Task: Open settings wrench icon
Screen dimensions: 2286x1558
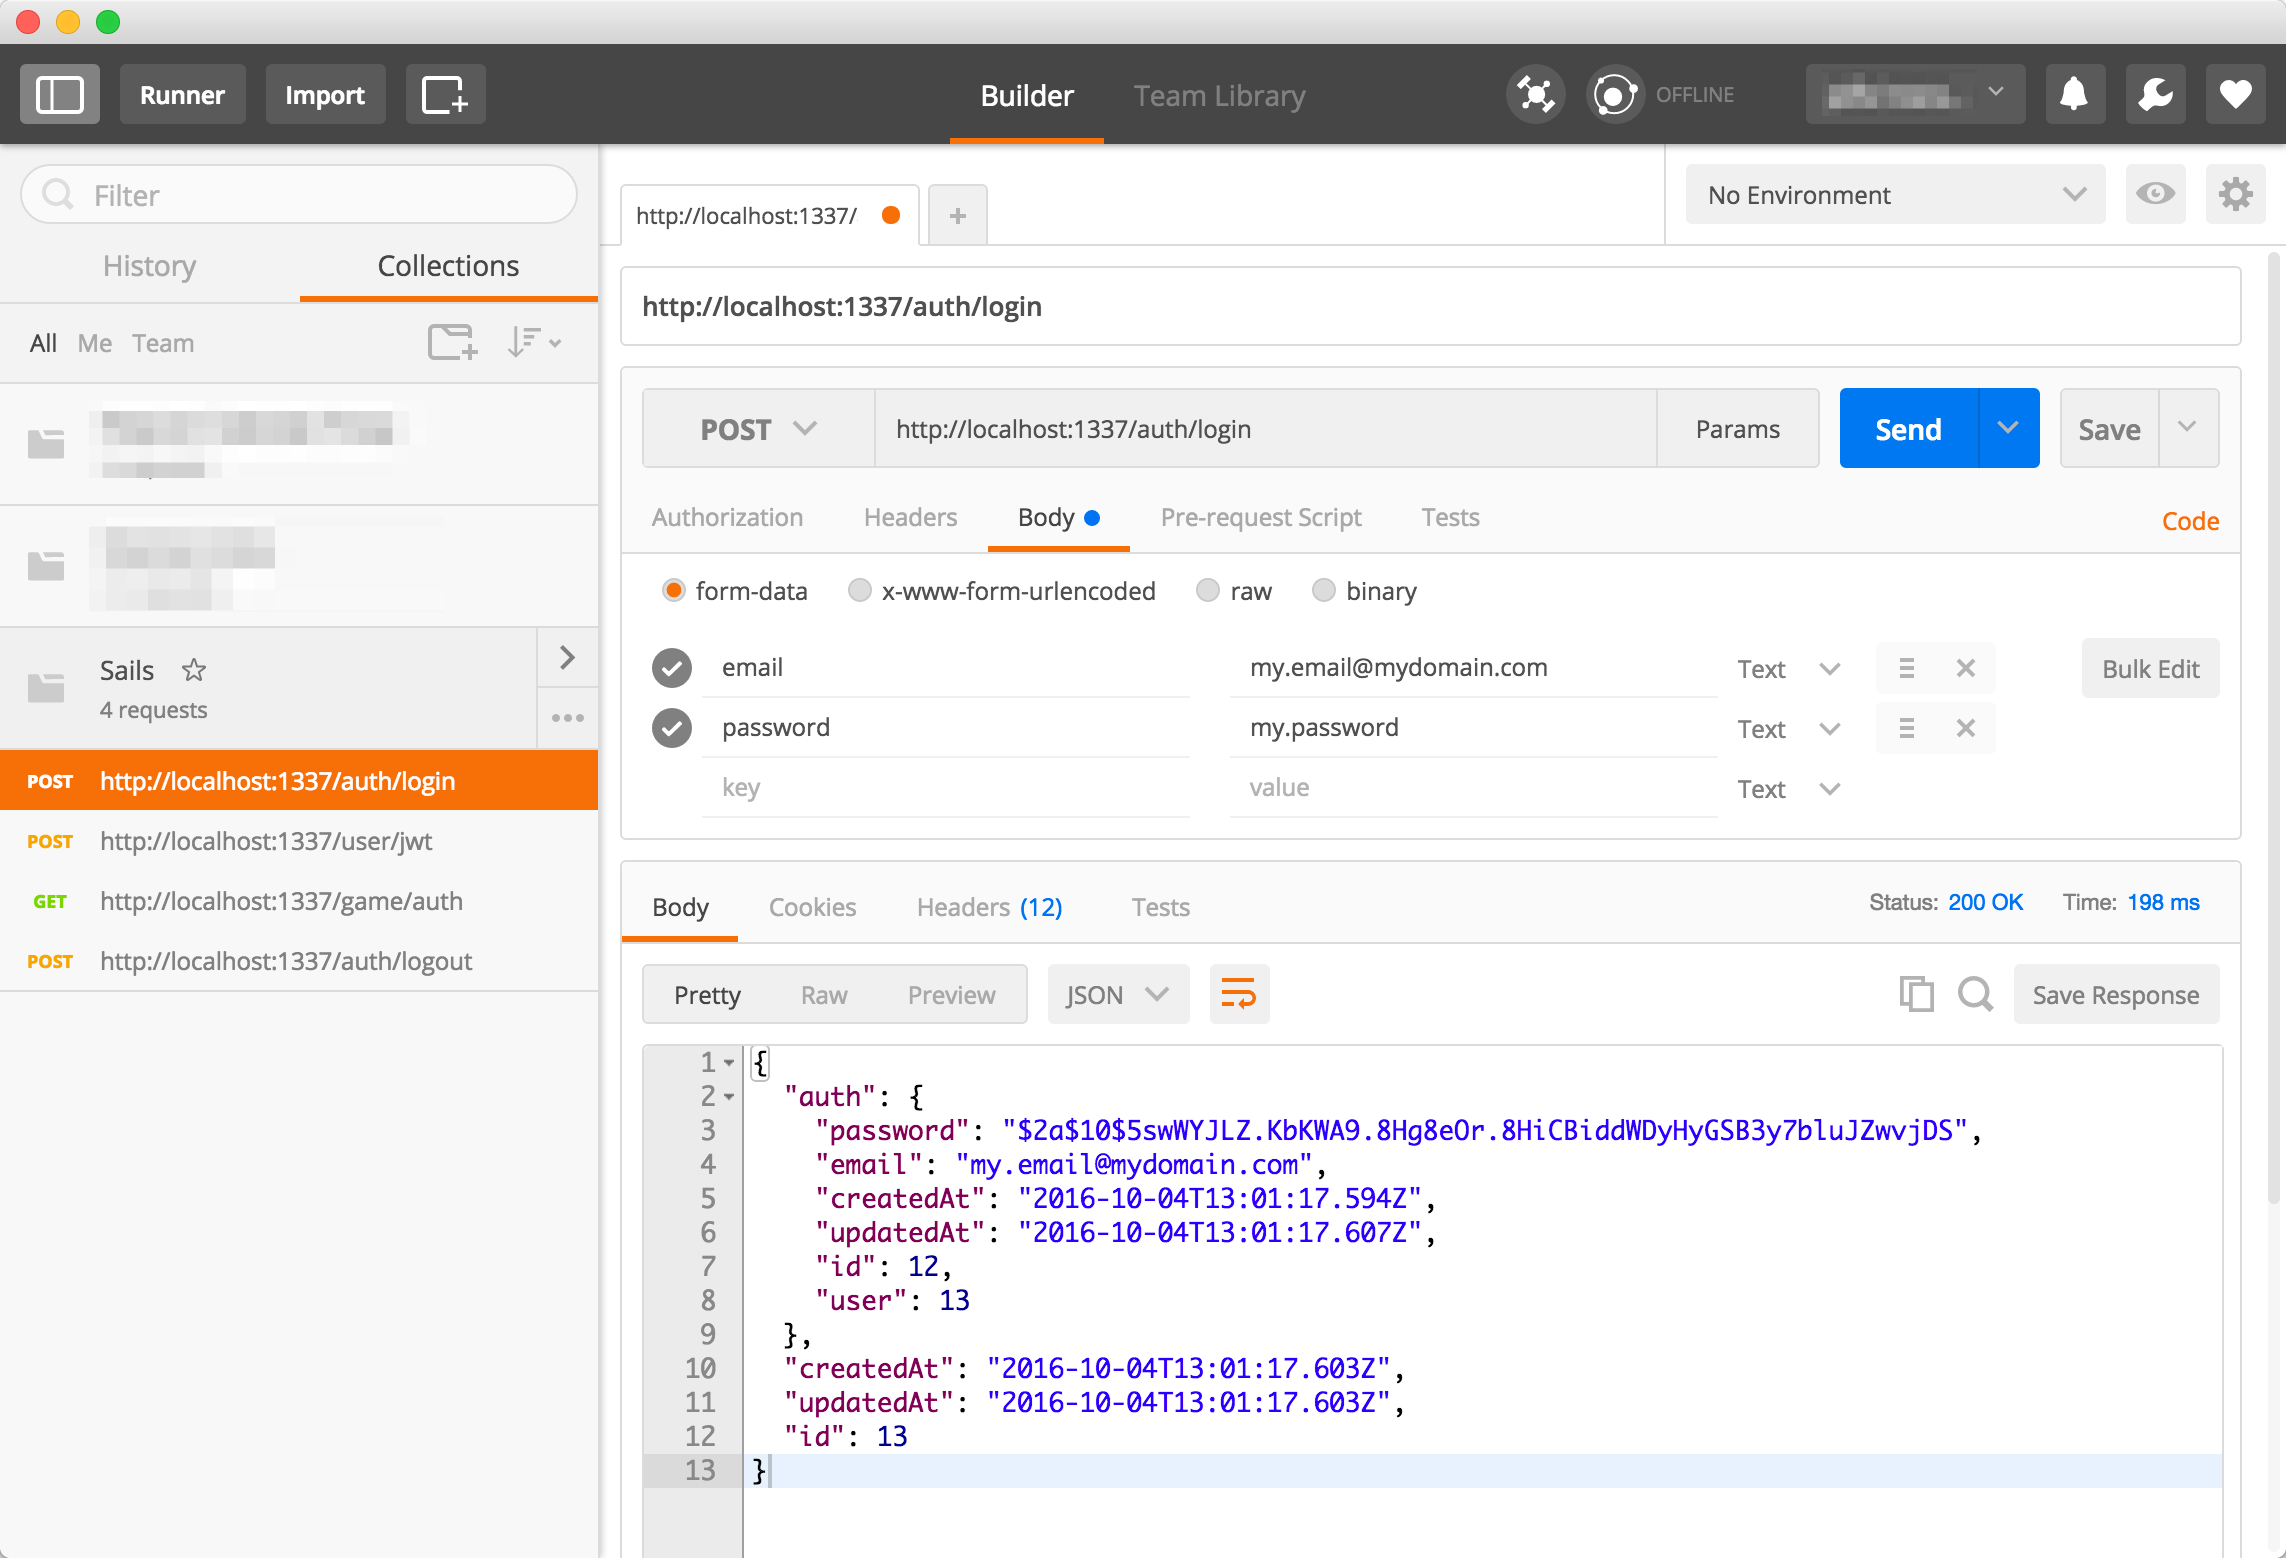Action: 2155,95
